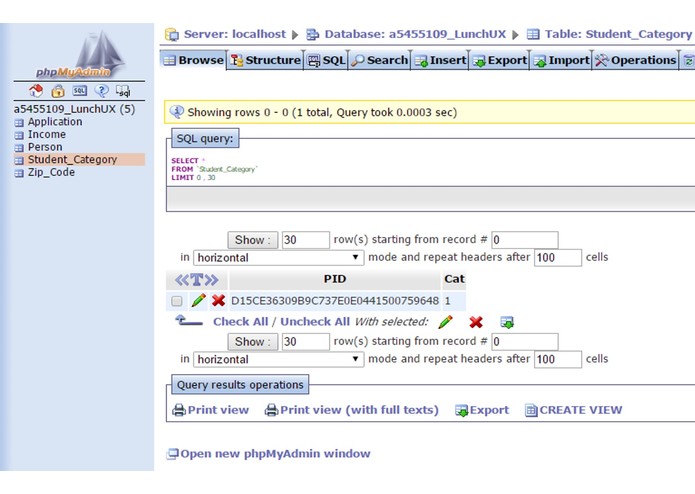Click the phpMyAdmin logo
This screenshot has height=494, width=695.
click(x=80, y=54)
